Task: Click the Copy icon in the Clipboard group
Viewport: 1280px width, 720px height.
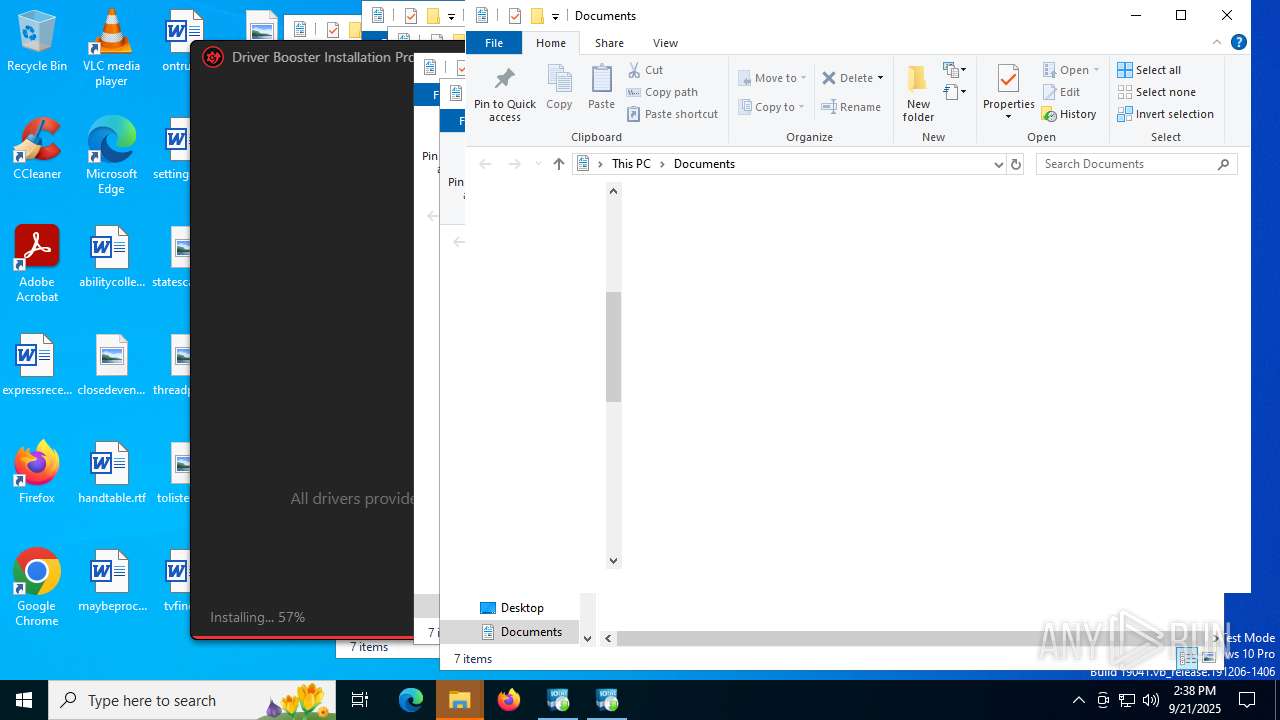Action: click(x=559, y=87)
